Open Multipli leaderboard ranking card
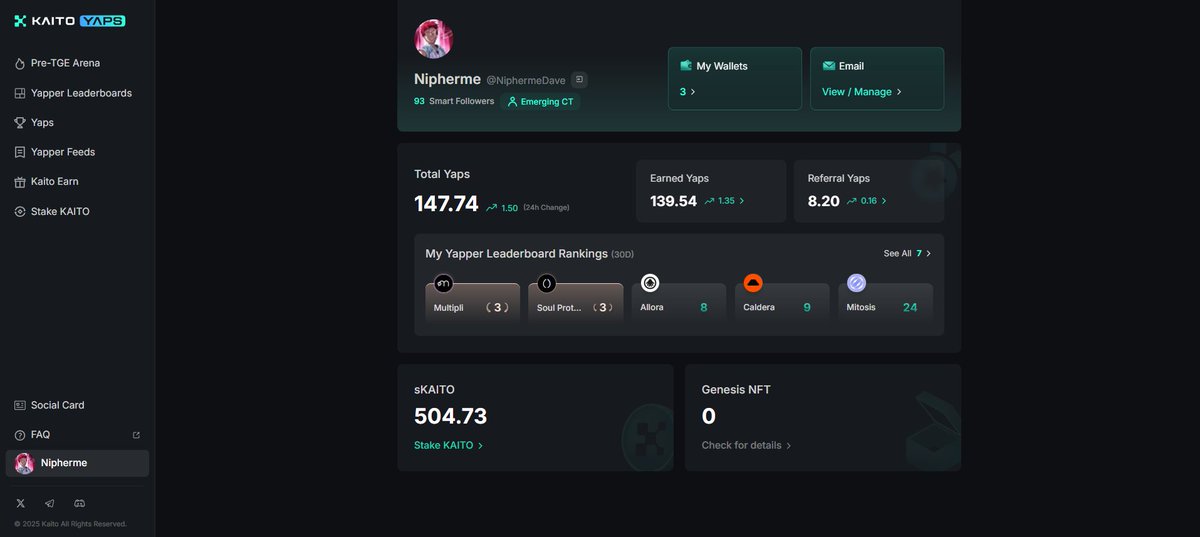This screenshot has width=1200, height=537. point(472,303)
